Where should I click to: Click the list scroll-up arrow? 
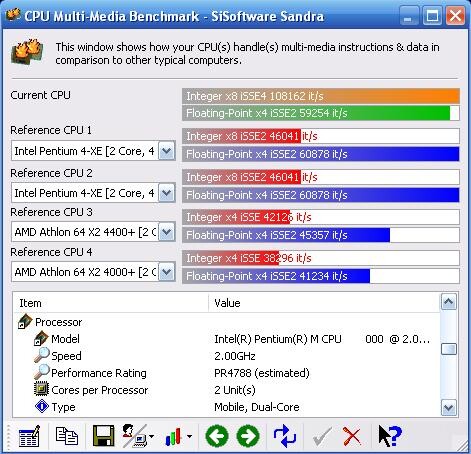pyautogui.click(x=449, y=302)
